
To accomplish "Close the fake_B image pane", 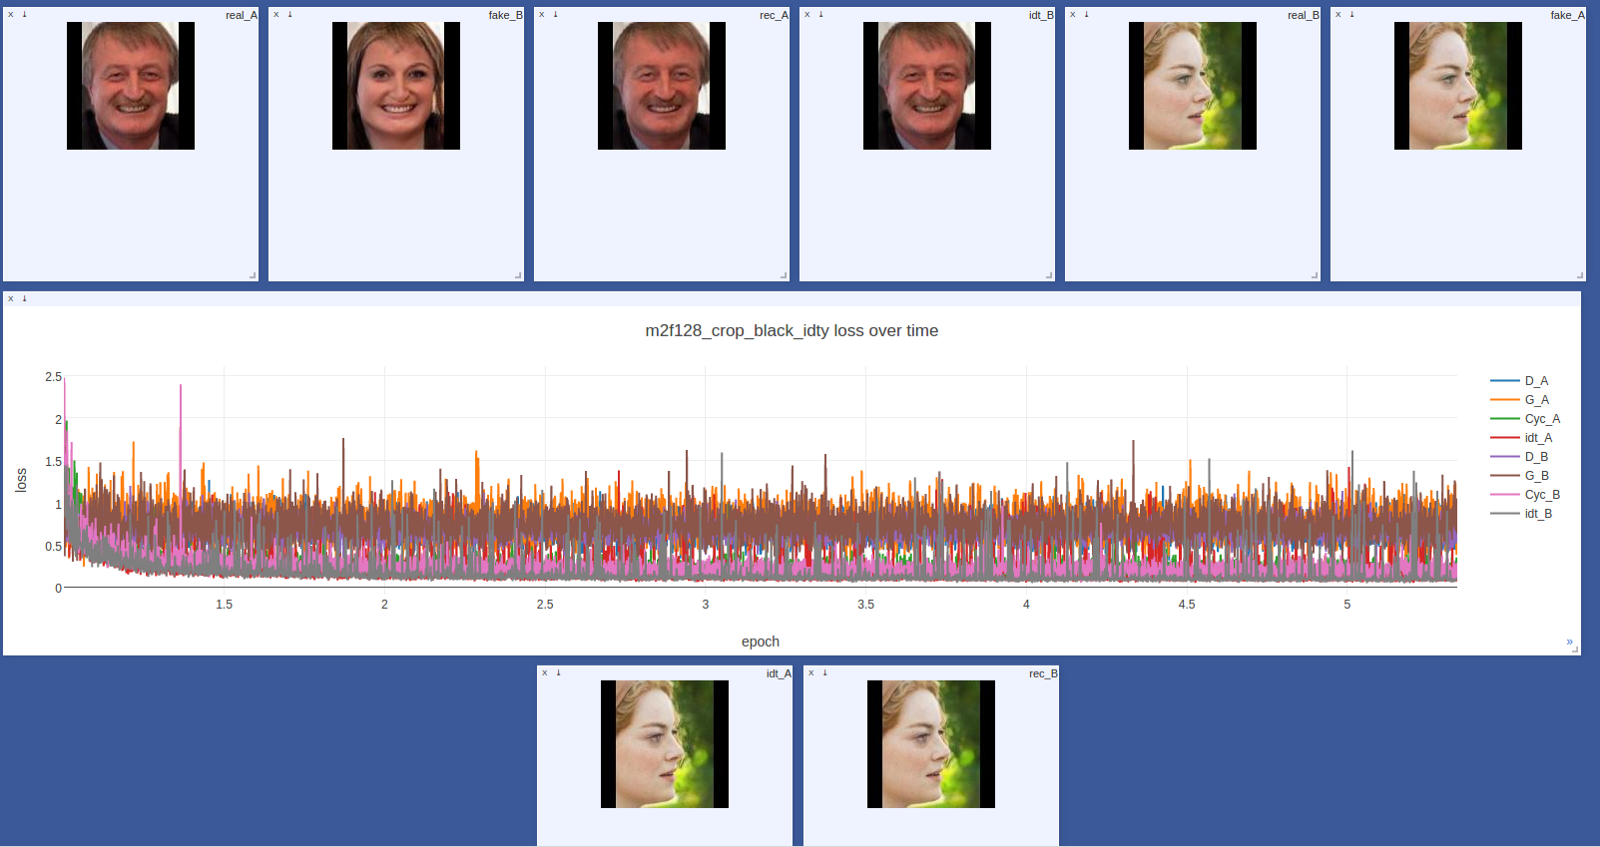I will click(x=276, y=15).
